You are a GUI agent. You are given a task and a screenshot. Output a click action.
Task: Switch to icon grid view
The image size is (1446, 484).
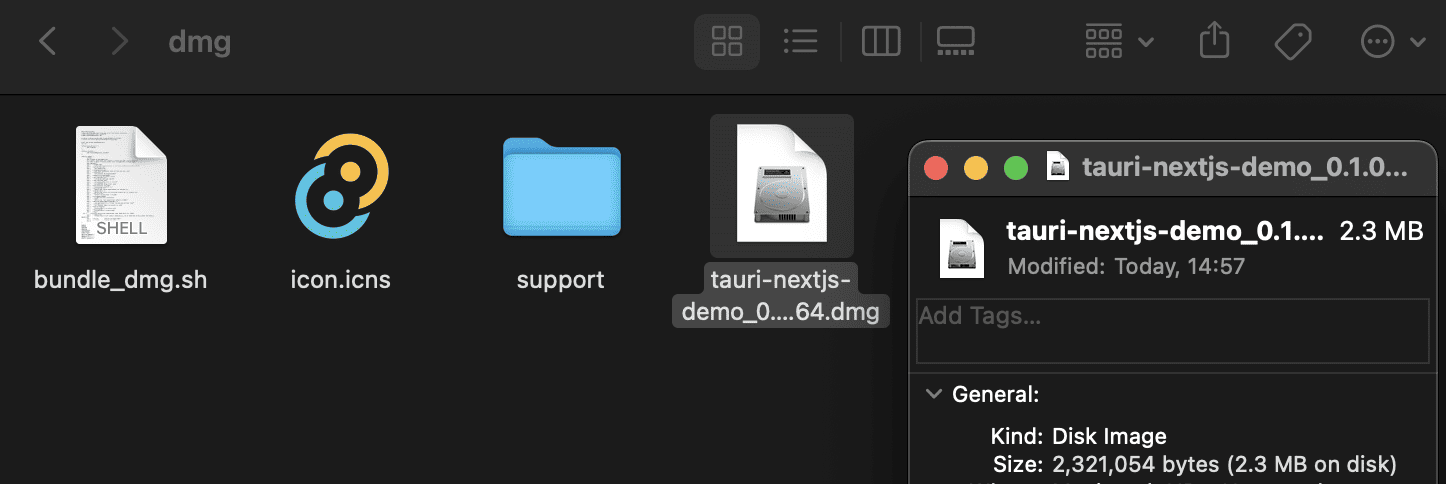(727, 42)
